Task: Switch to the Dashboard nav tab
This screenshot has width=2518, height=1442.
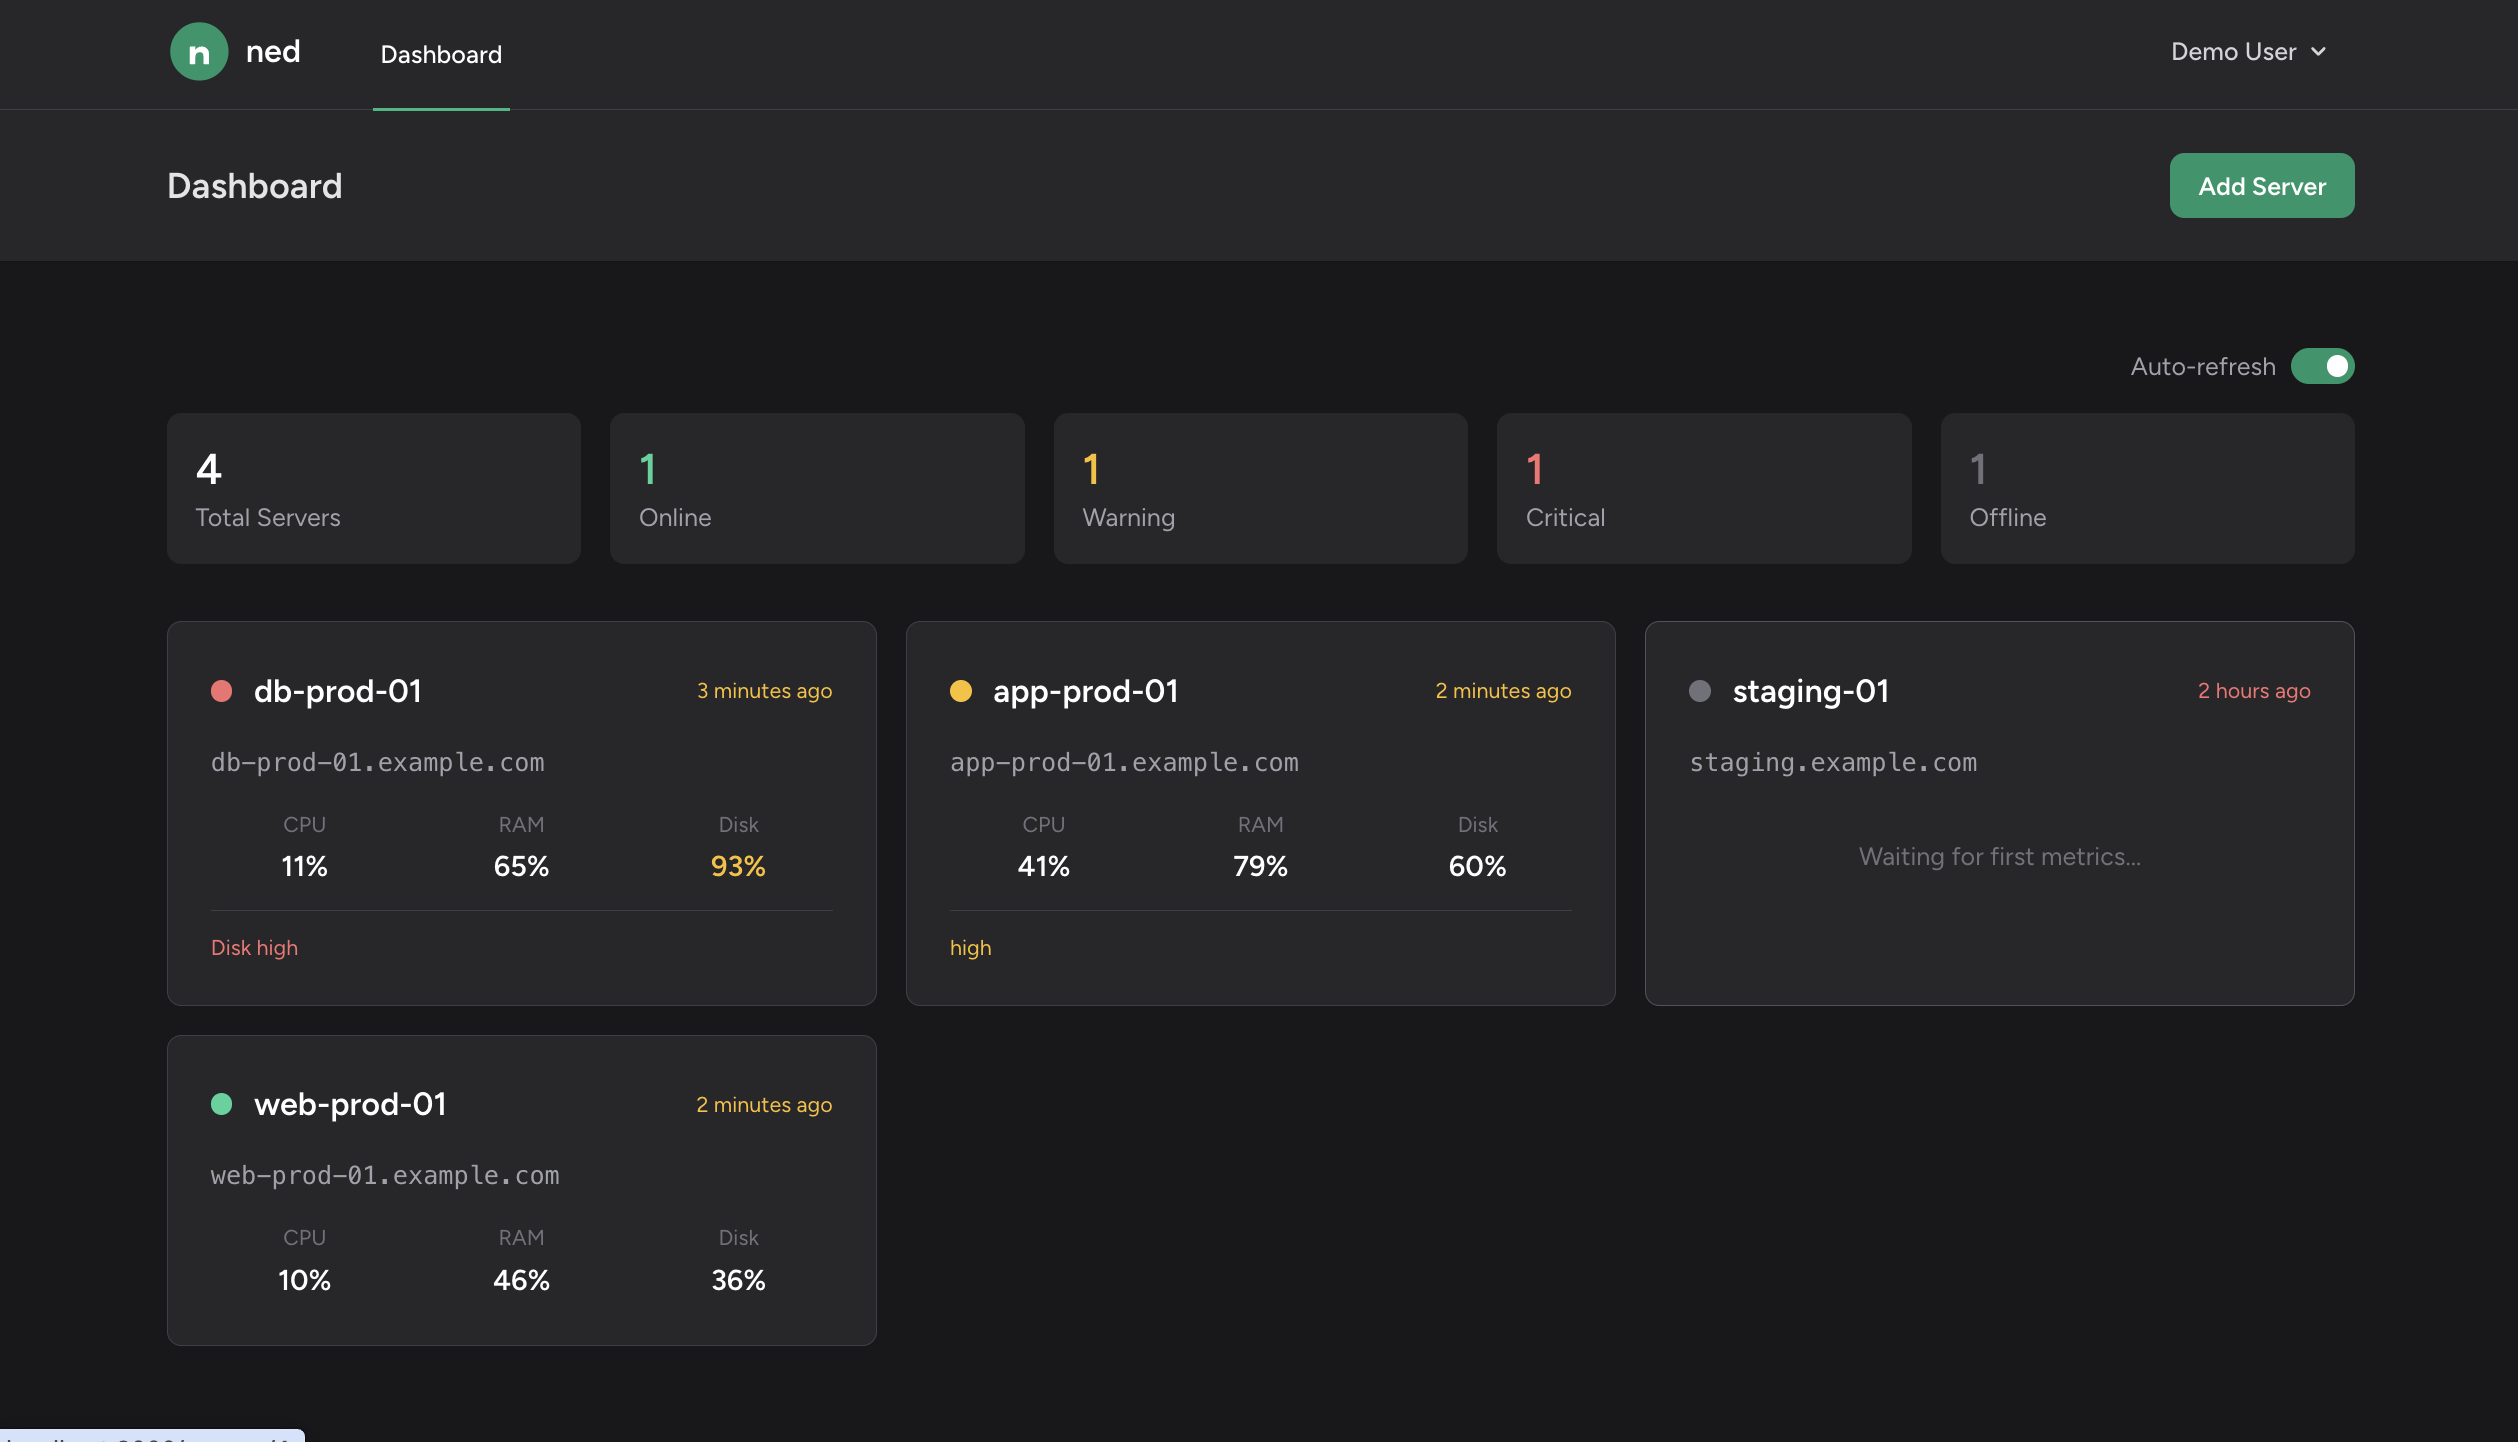Action: [441, 55]
